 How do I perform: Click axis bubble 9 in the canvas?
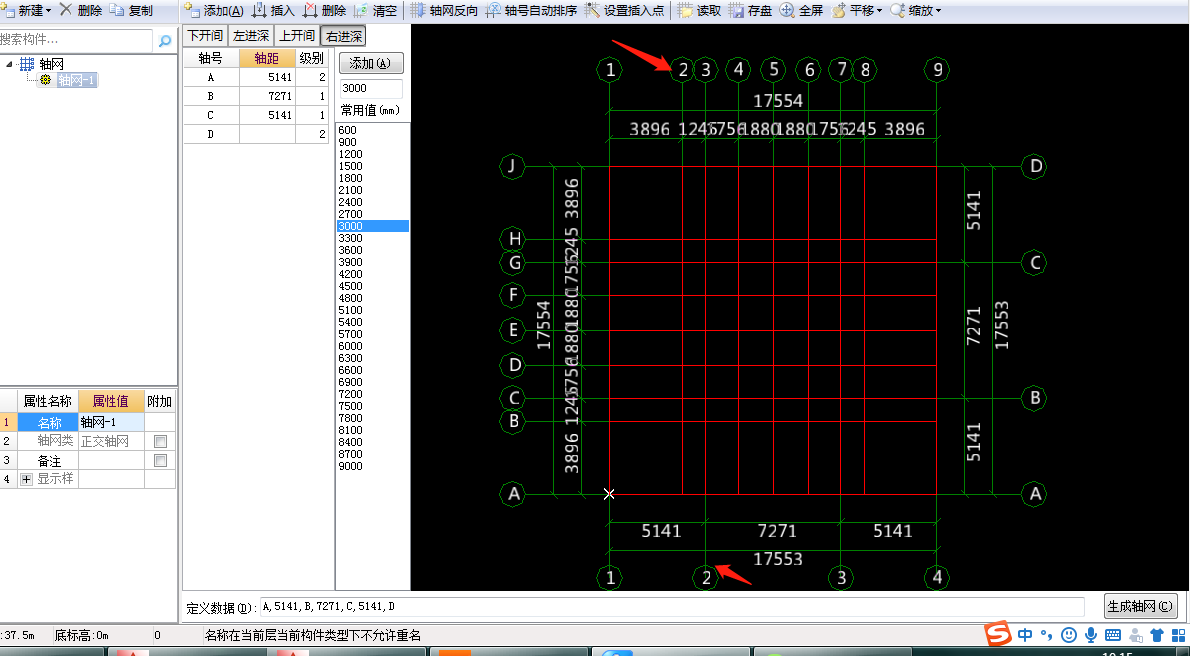938,70
